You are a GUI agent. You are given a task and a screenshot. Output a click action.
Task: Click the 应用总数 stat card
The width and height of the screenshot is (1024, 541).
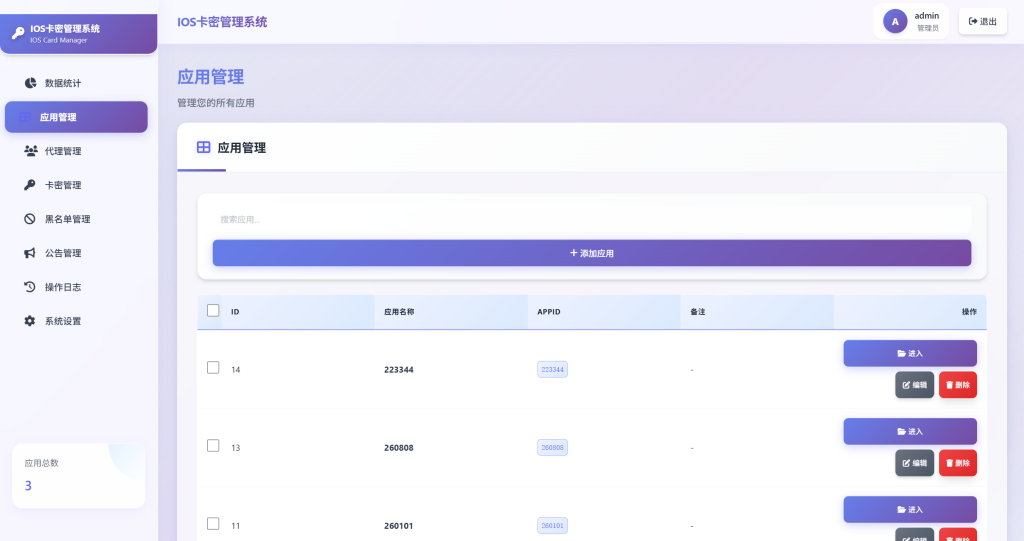[78, 475]
